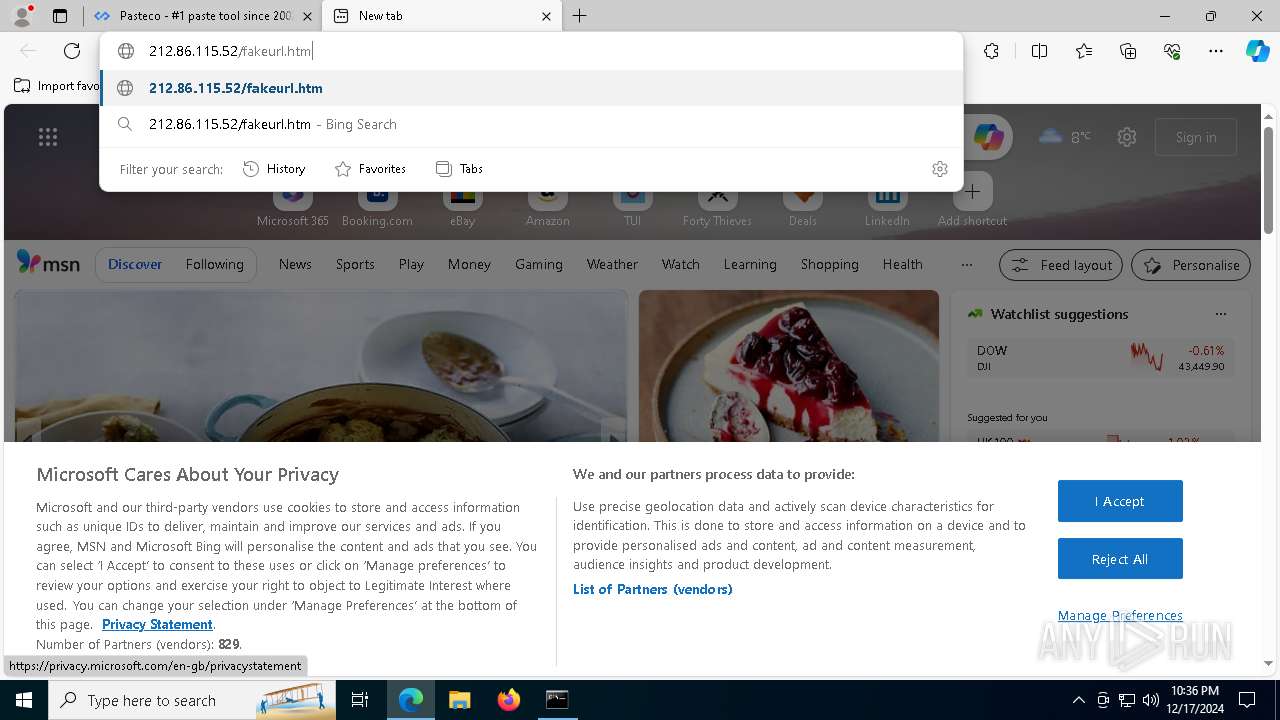Open the Sports section
Viewport: 1280px width, 720px height.
pyautogui.click(x=355, y=264)
